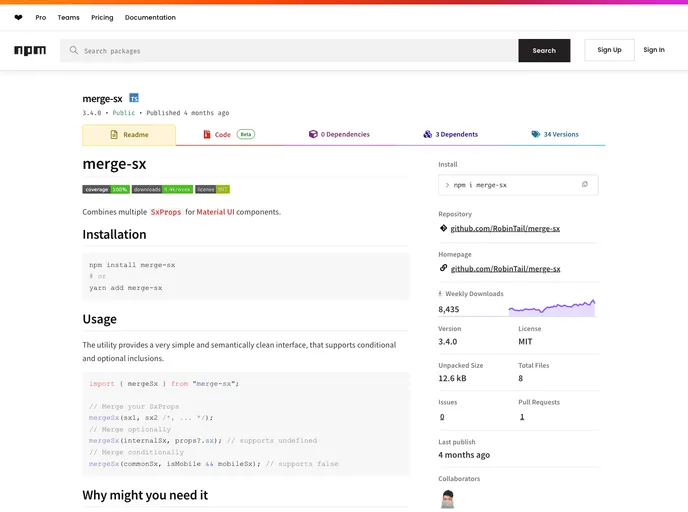Image resolution: width=688 pixels, height=512 pixels.
Task: Click the Search button
Action: 544,50
